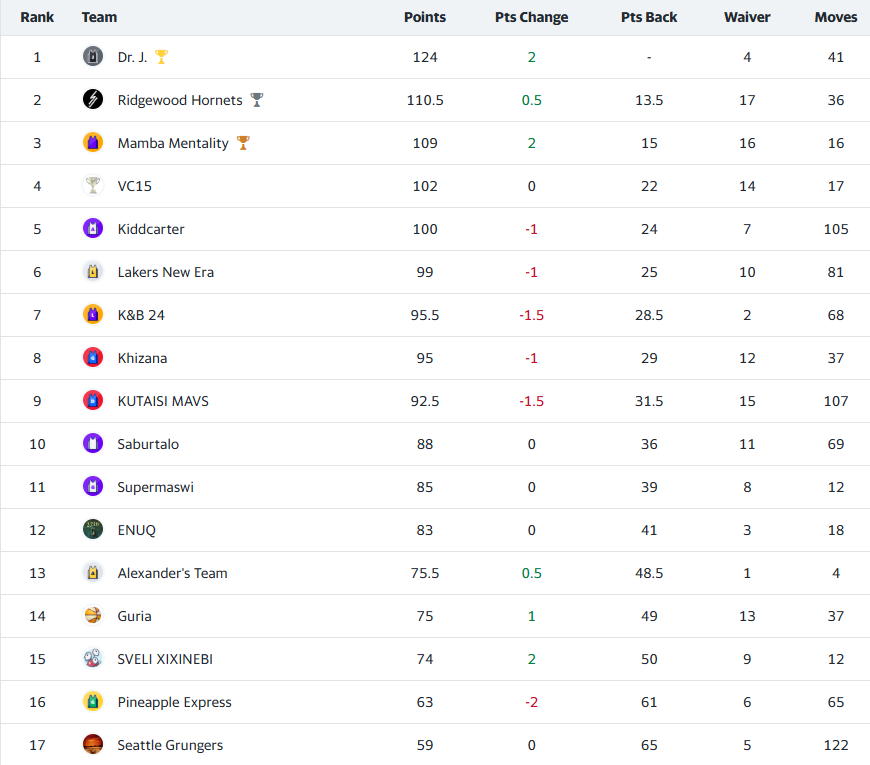870x765 pixels.
Task: Click Dr. J. team avatar icon
Action: [93, 57]
